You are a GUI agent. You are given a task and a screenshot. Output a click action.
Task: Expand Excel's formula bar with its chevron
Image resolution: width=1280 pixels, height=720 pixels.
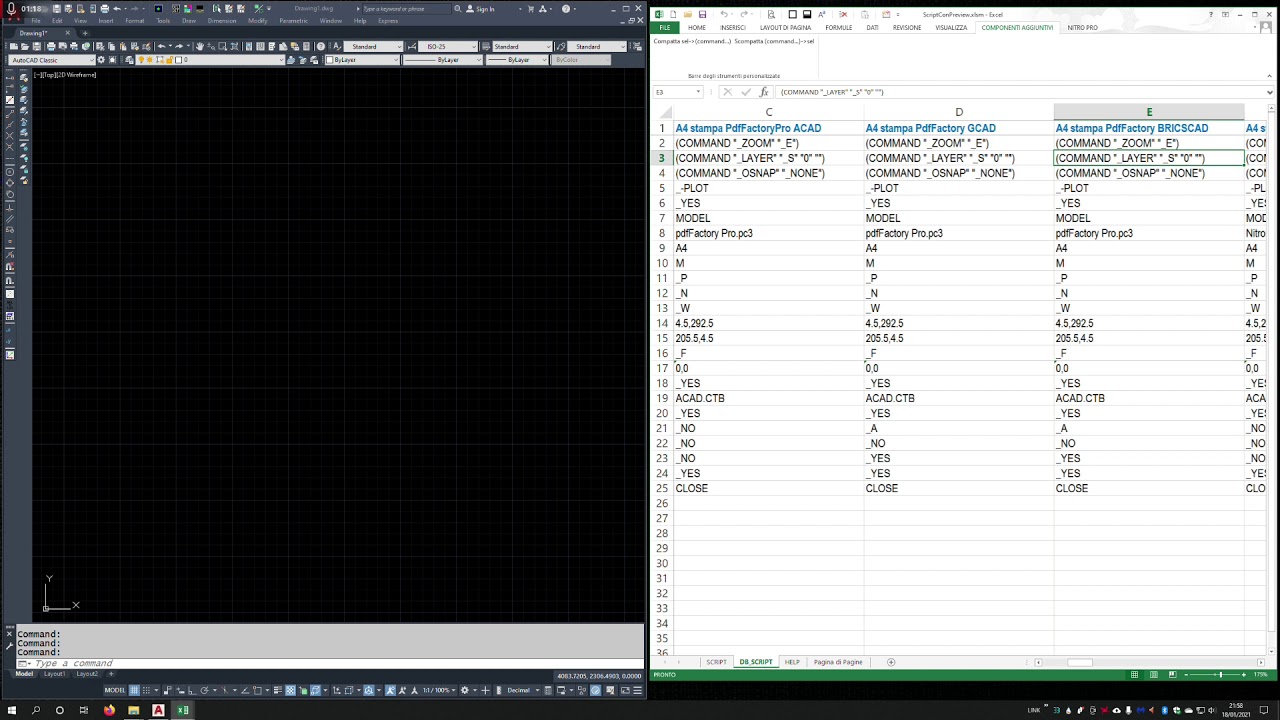(1269, 92)
